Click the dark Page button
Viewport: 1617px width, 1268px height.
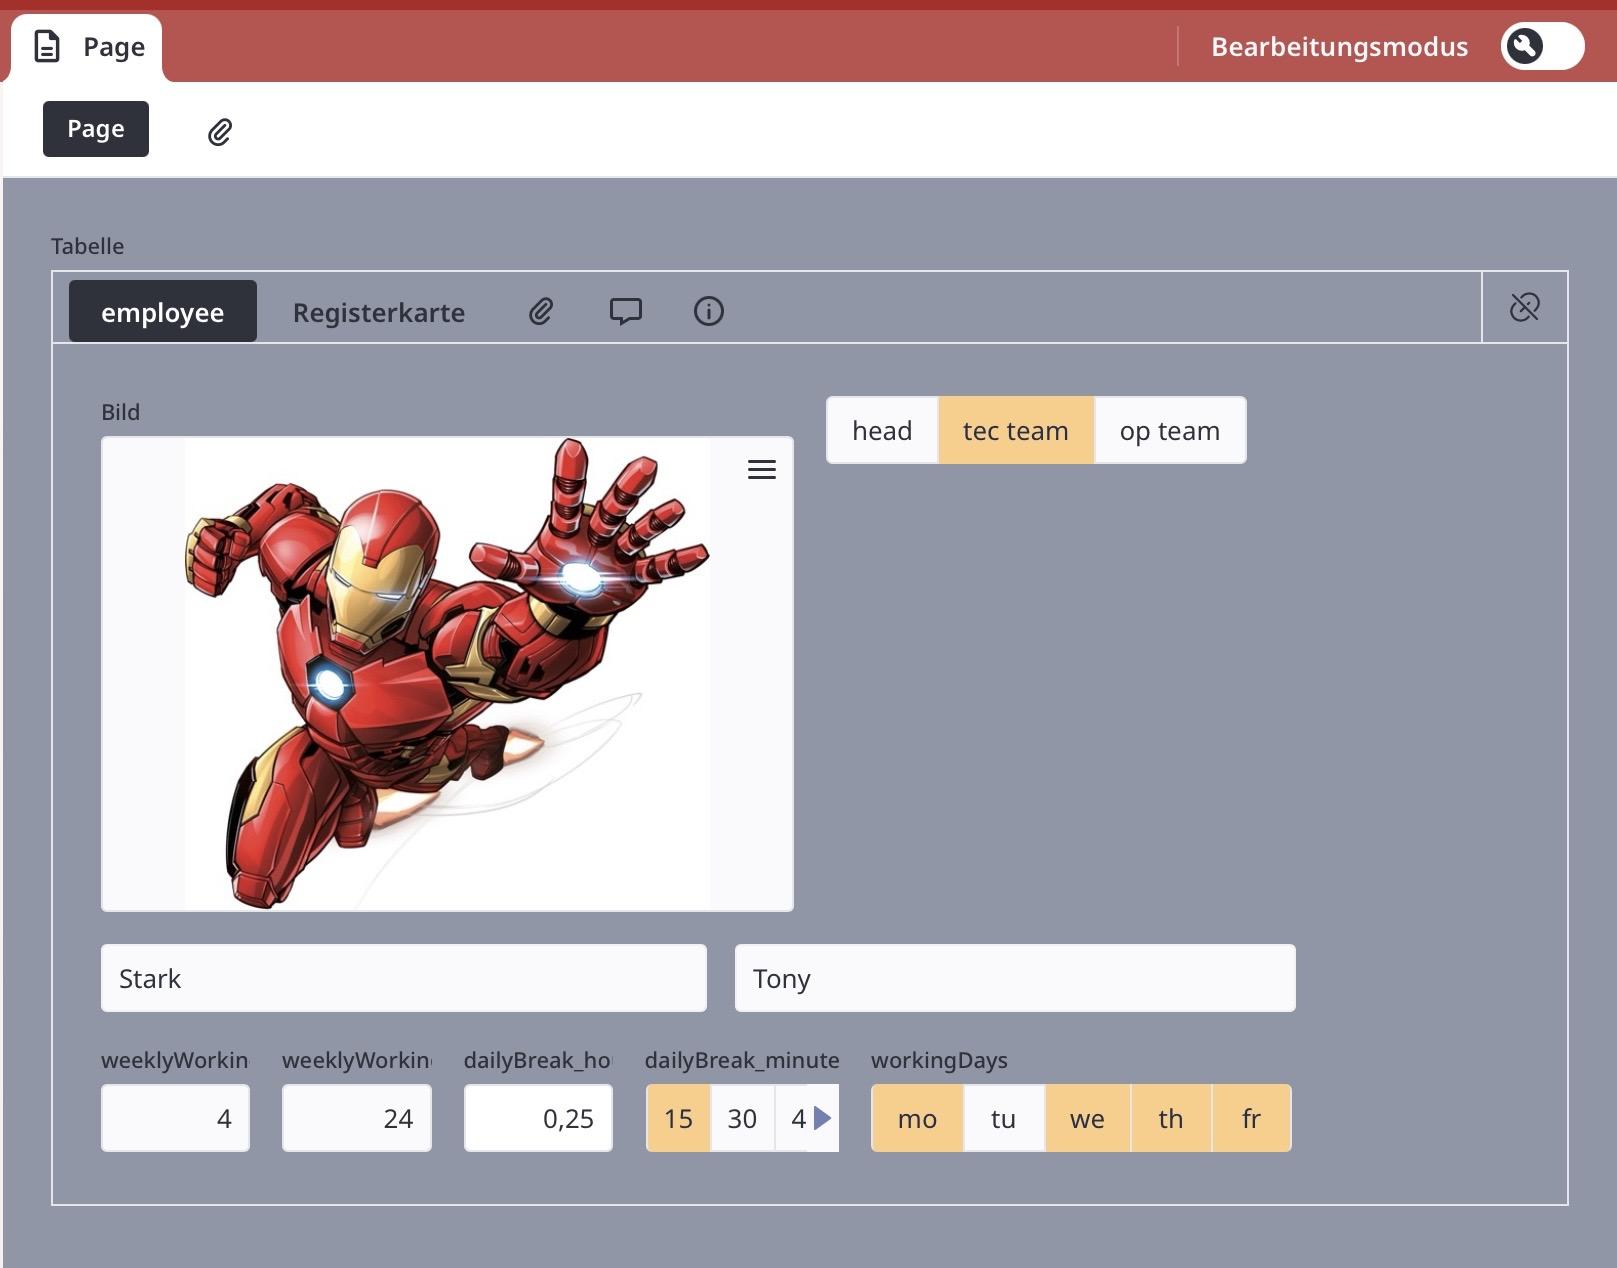(x=96, y=129)
